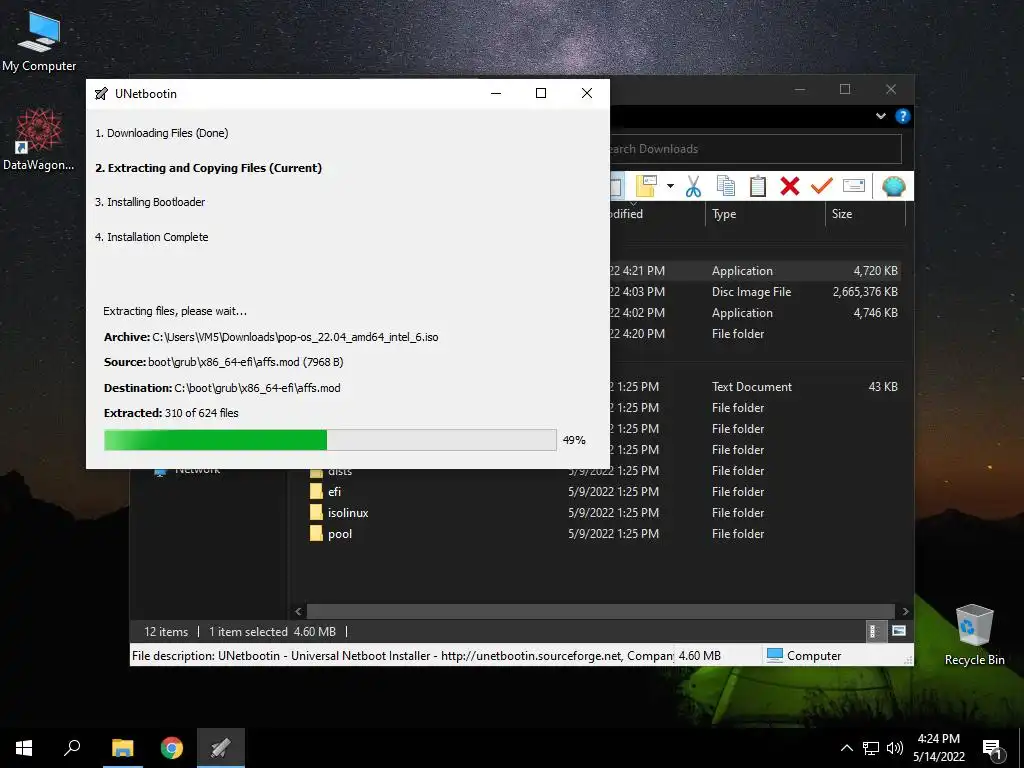Minimize the UNetbootin window
The image size is (1024, 768).
tap(496, 93)
